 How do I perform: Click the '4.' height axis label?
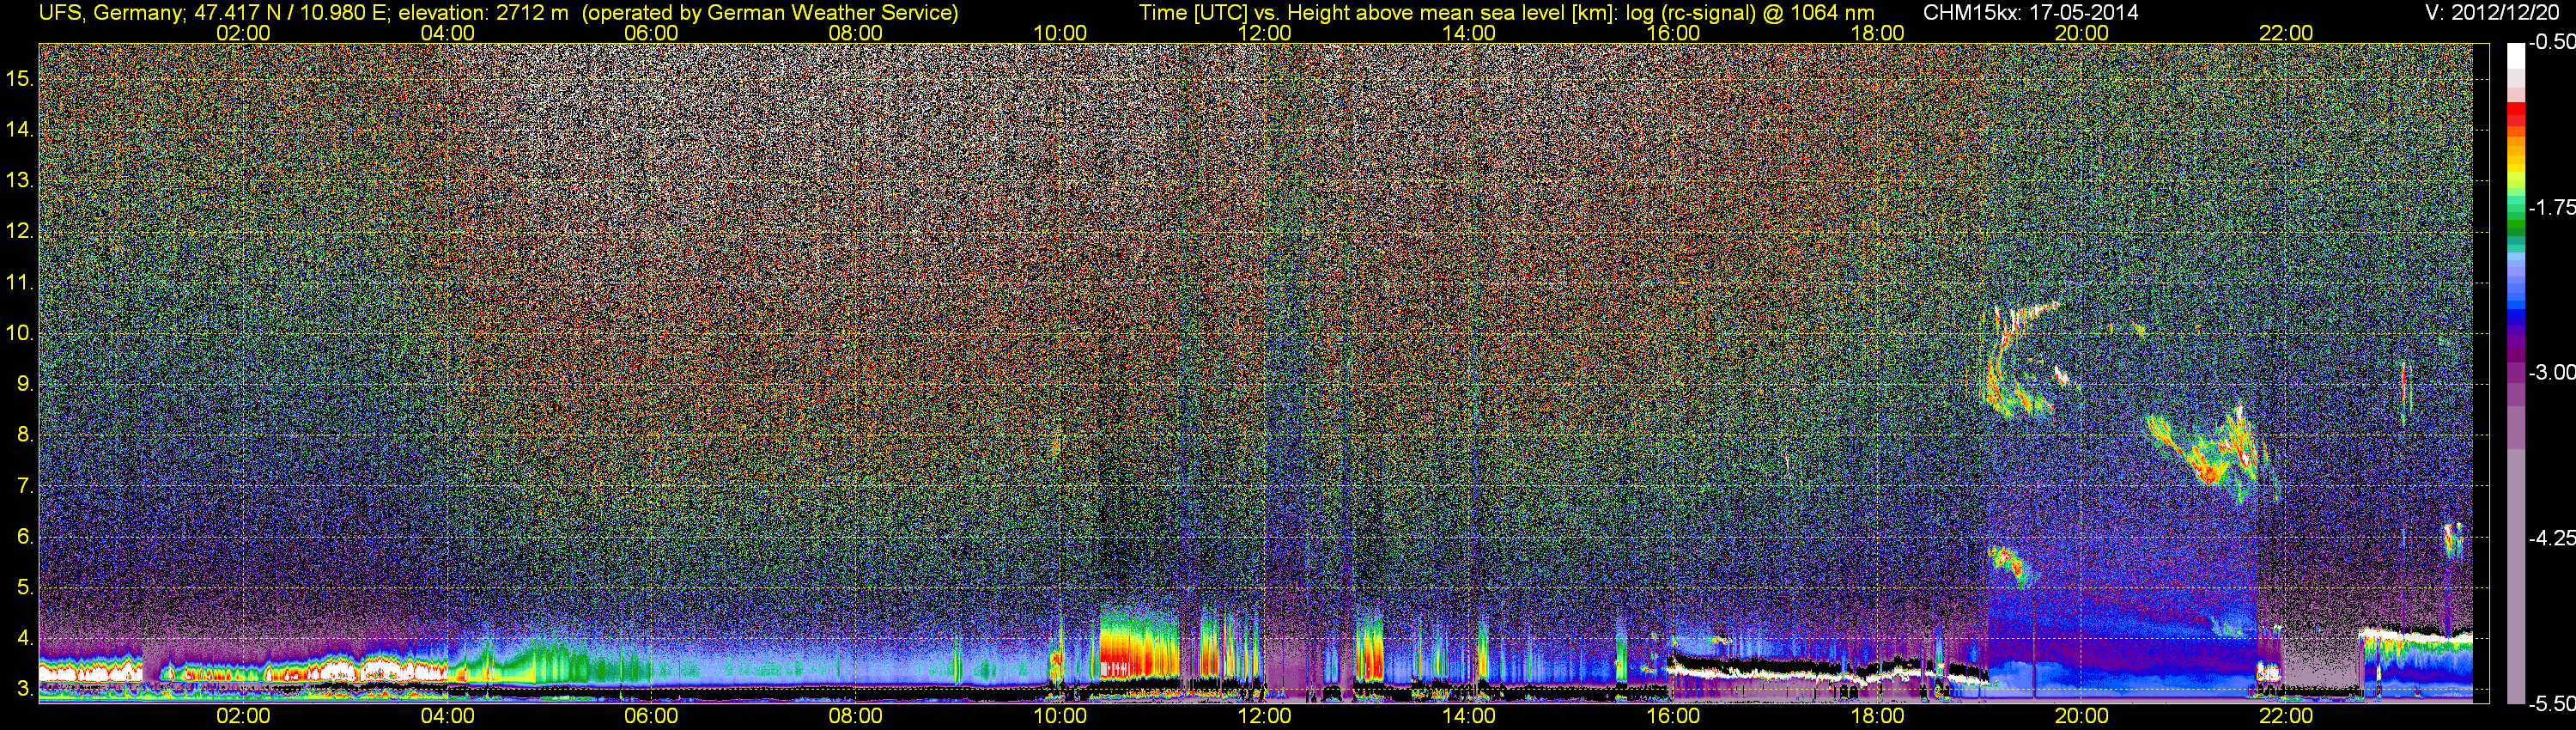click(x=25, y=638)
